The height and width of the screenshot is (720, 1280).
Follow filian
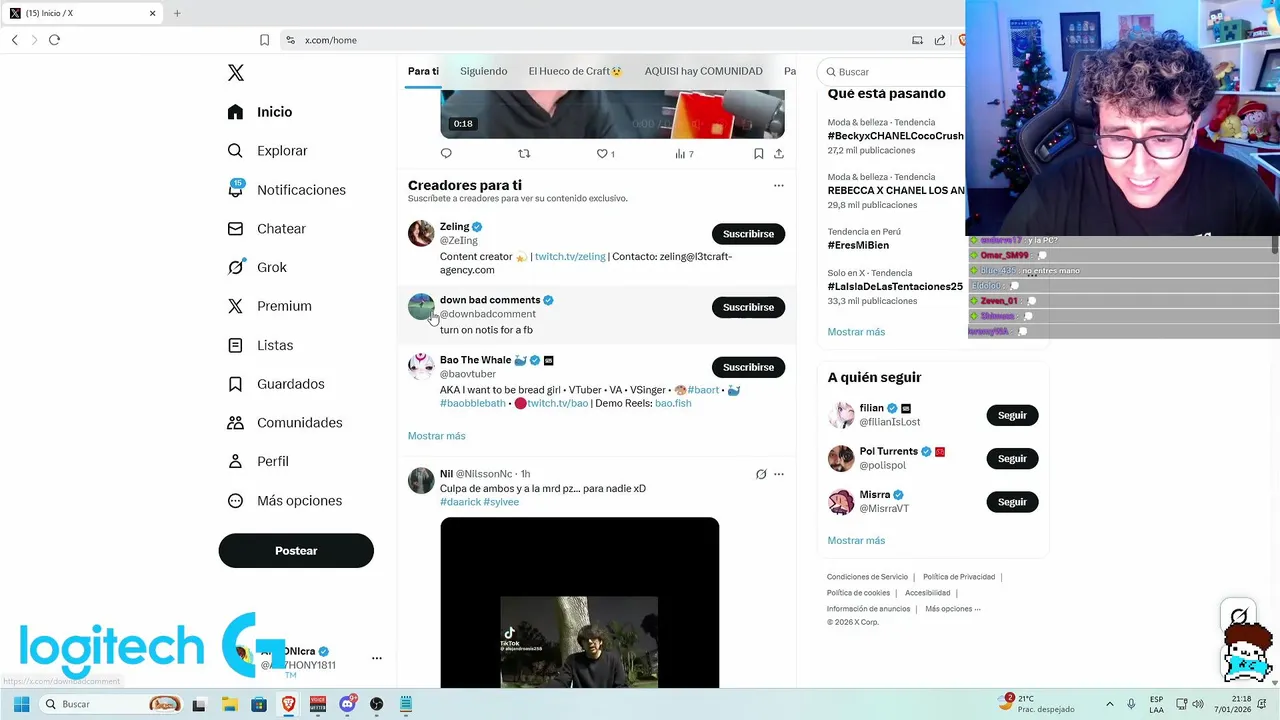coord(1012,415)
